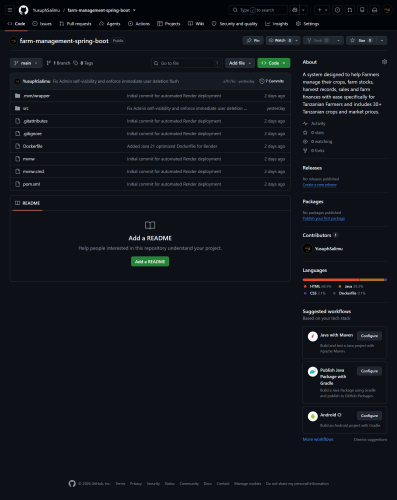The height and width of the screenshot is (500, 397).
Task: Open repository Settings tab
Action: (307, 24)
